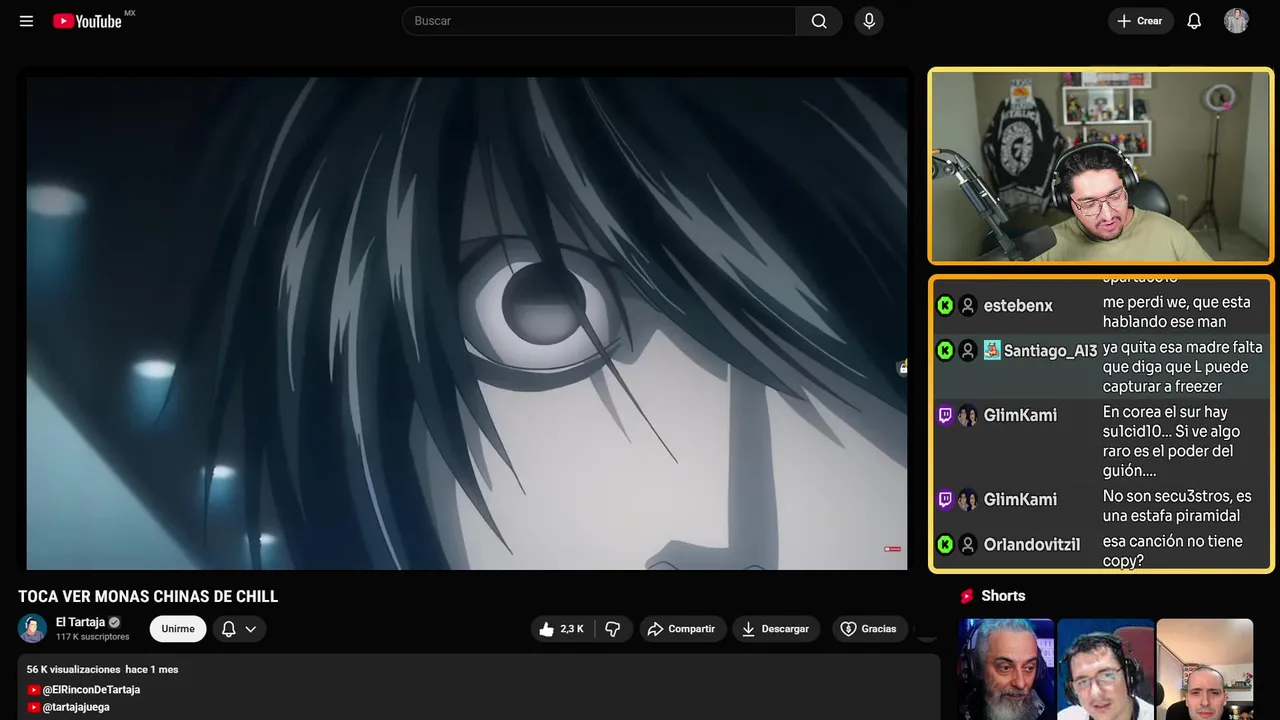Click chat message 'esa canción no tiene copy?'

tap(1173, 551)
